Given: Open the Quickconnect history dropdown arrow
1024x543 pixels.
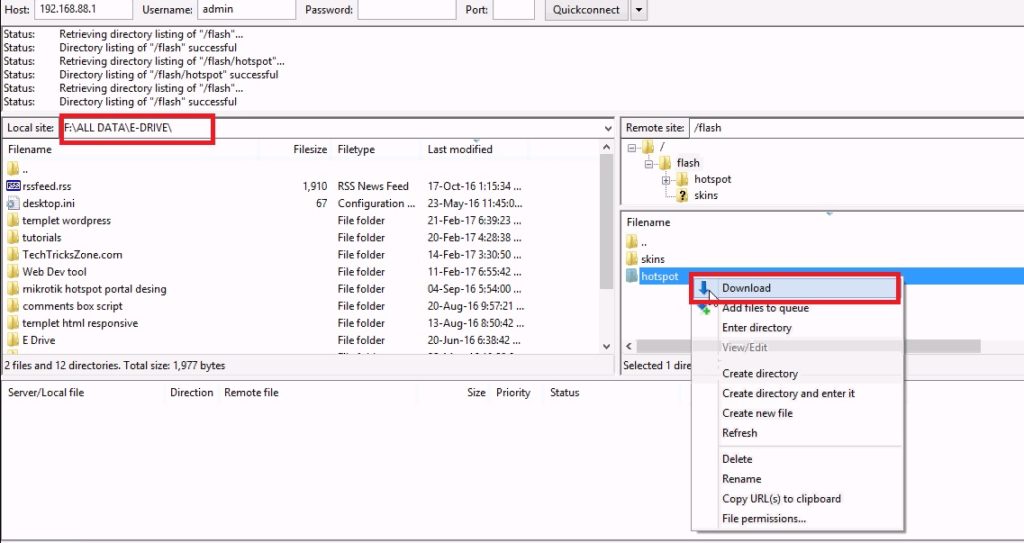Looking at the screenshot, I should coord(639,10).
